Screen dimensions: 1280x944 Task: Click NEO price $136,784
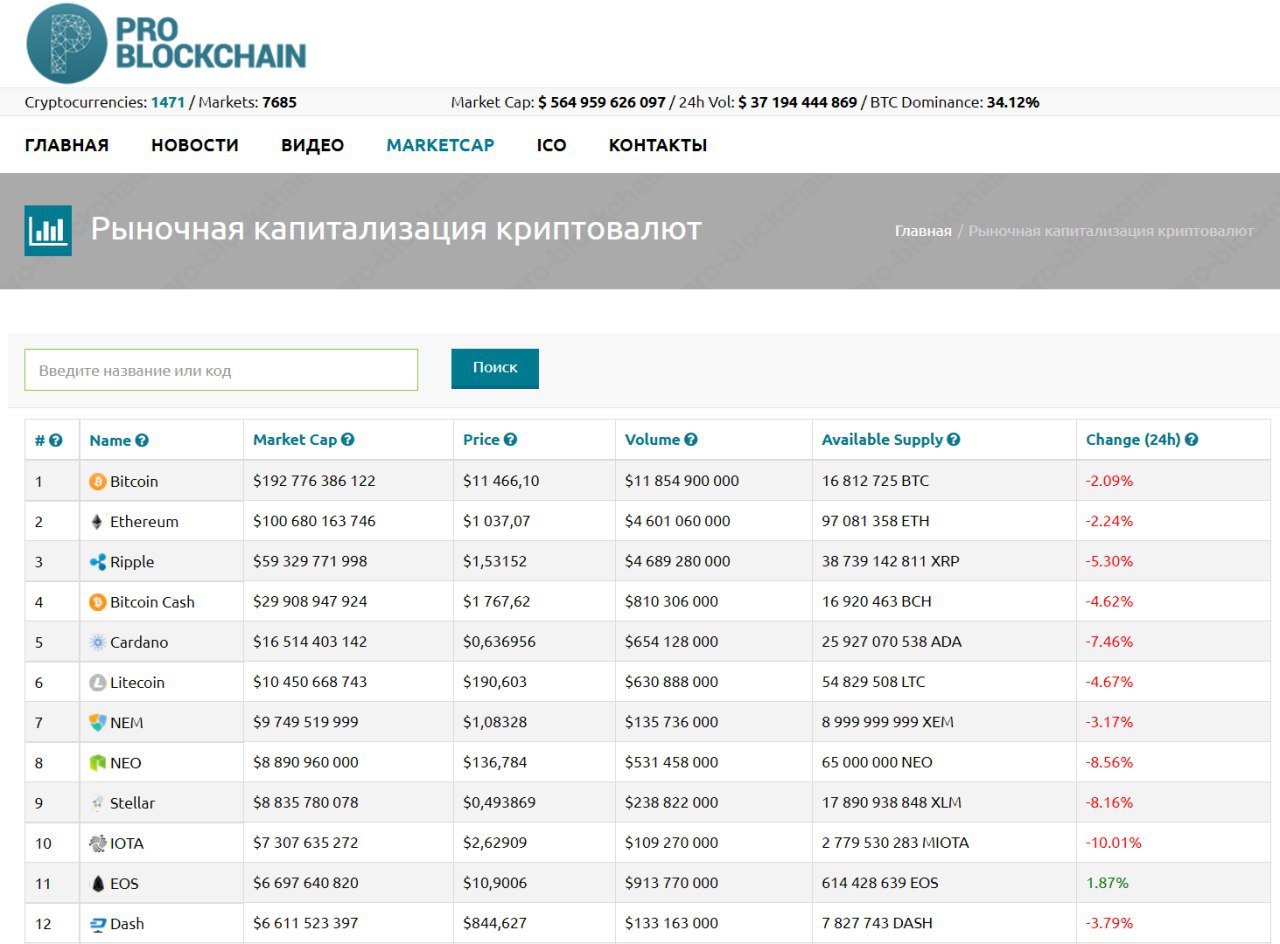pos(495,762)
